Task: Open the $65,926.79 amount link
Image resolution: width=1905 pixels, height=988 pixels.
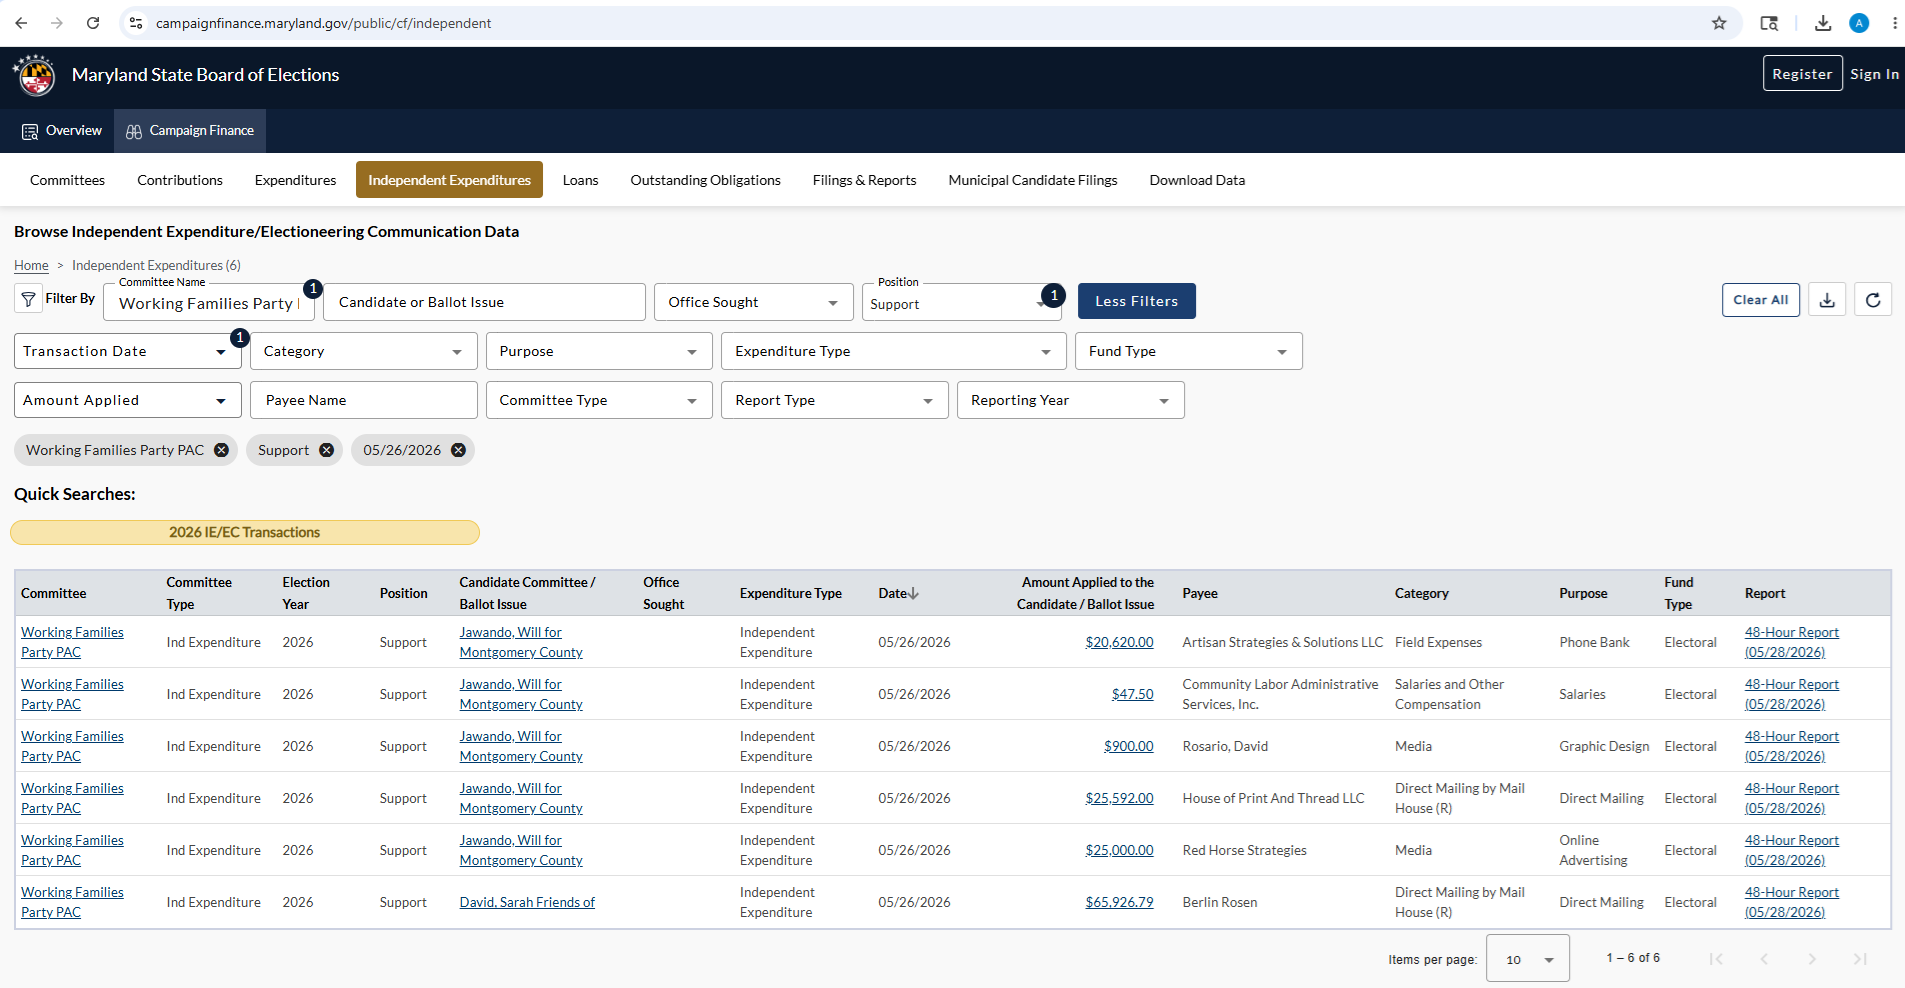Action: (x=1119, y=902)
